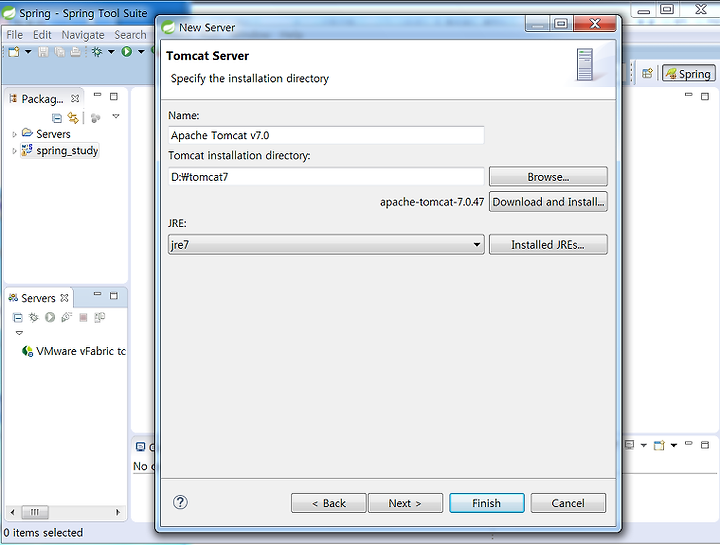The image size is (720, 545).
Task: Close the Package Explorer tab
Action: [75, 99]
